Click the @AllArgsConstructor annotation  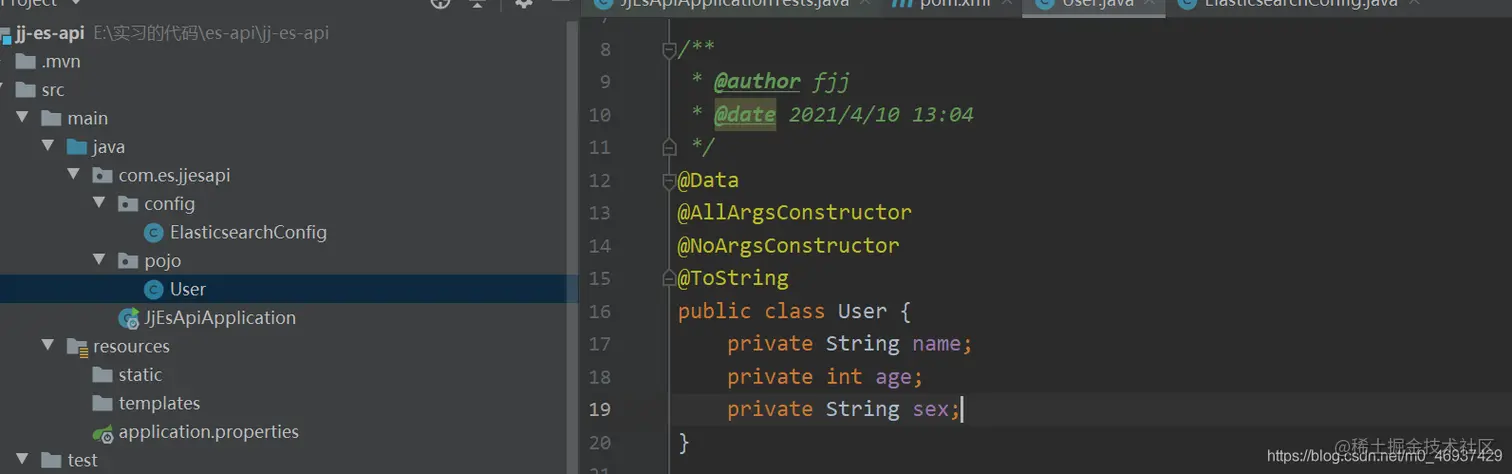click(795, 213)
